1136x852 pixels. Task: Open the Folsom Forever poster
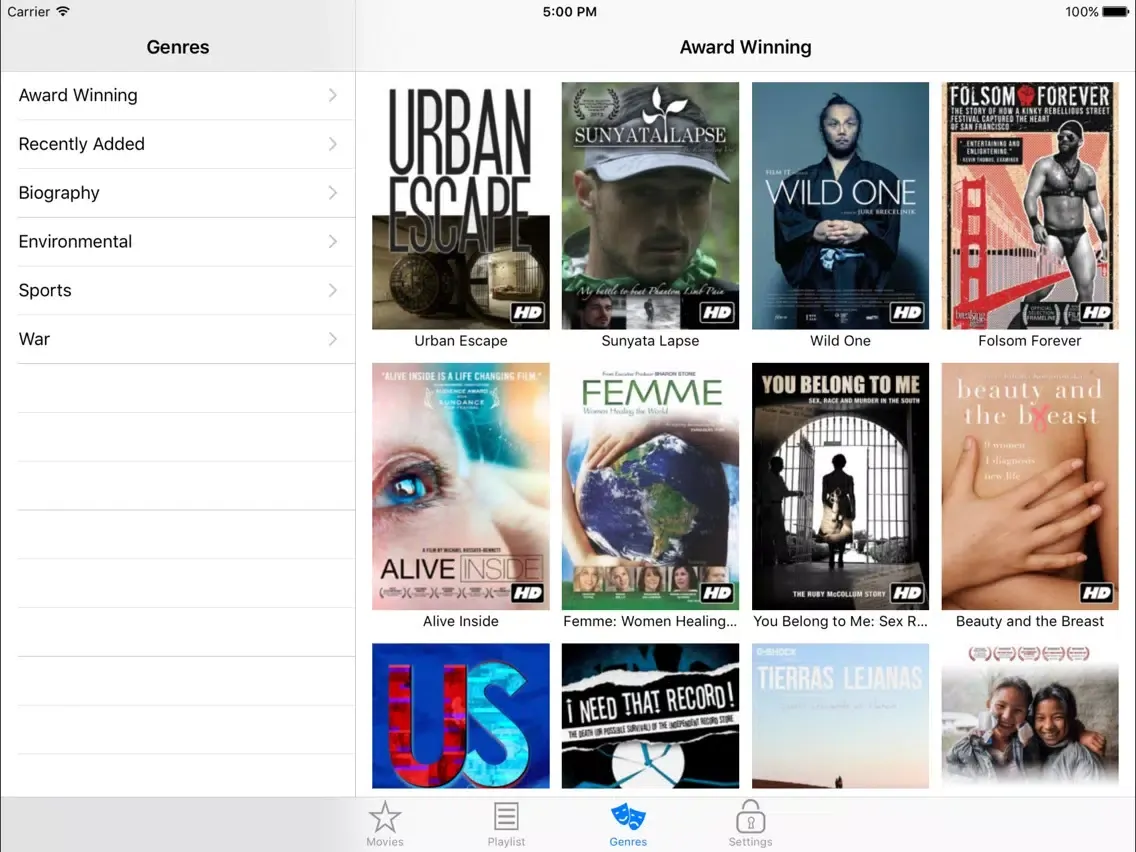[x=1030, y=205]
